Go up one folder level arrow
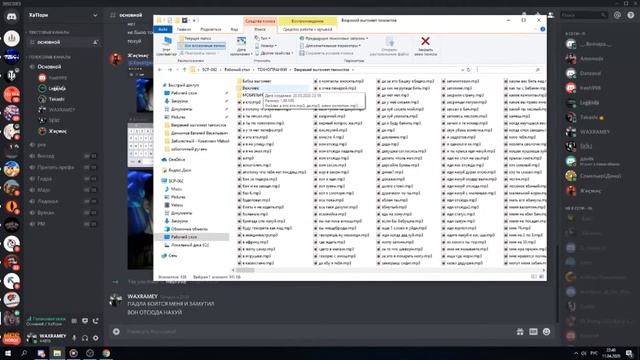Screen dimensions: 640x360 [x=184, y=70]
